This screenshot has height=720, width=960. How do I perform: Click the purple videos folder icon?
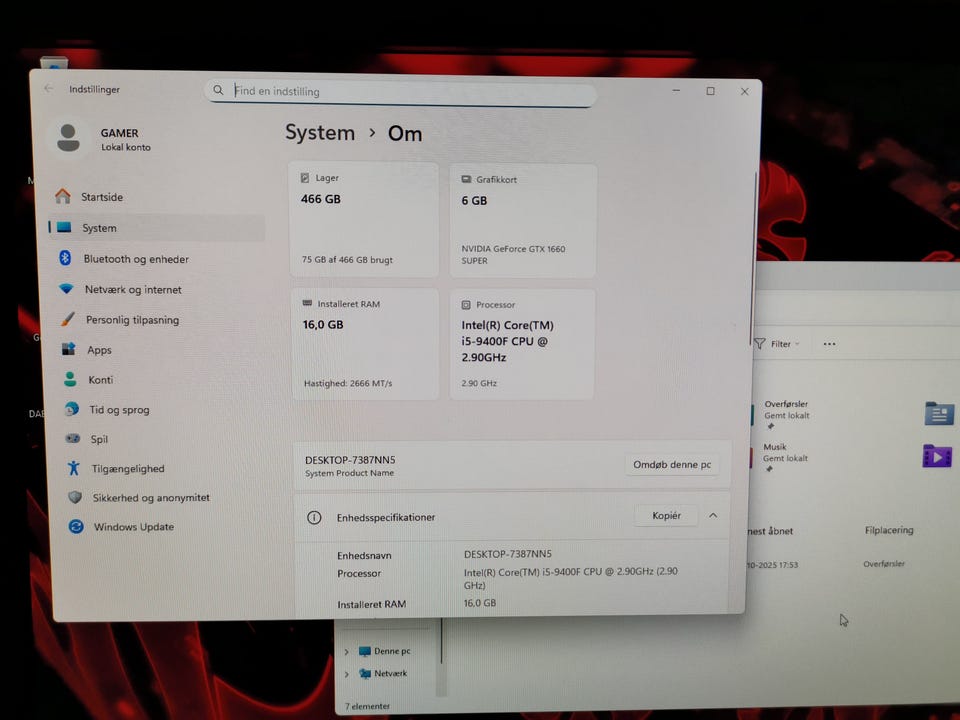[x=937, y=457]
